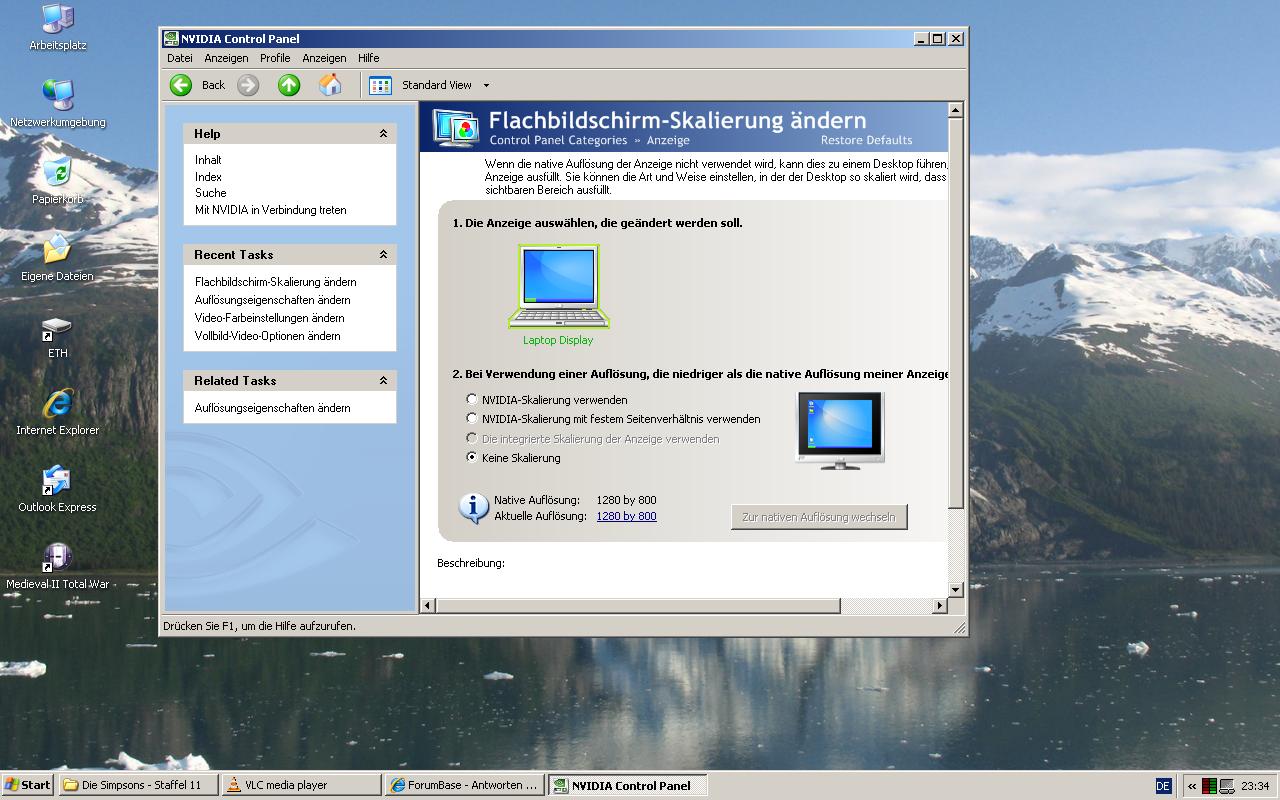Click Control Panel Categories breadcrumb
1280x800 pixels.
tap(558, 140)
